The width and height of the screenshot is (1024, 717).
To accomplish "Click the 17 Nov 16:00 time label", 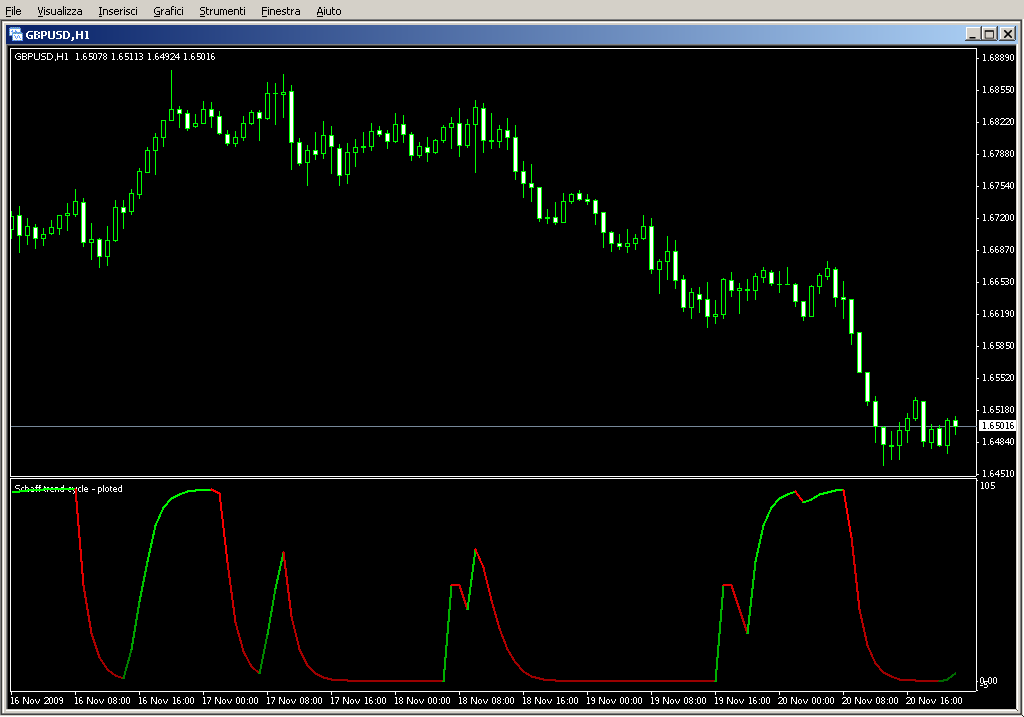I will pyautogui.click(x=358, y=701).
